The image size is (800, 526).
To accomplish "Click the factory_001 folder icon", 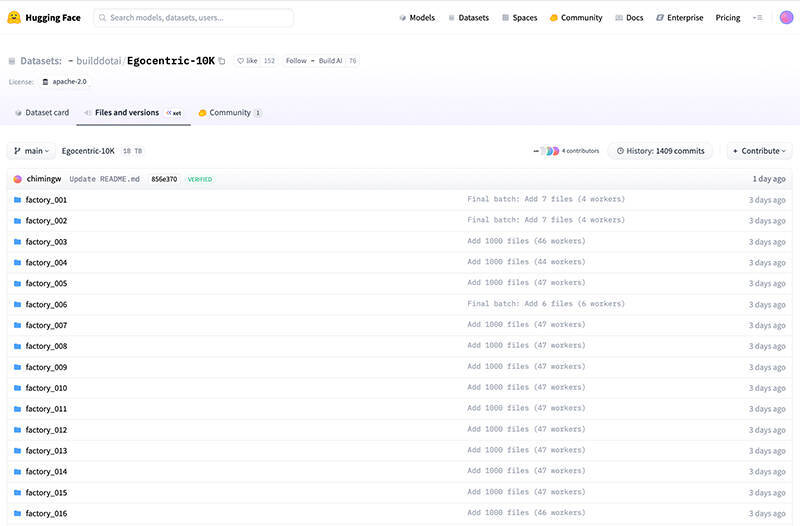I will click(17, 200).
